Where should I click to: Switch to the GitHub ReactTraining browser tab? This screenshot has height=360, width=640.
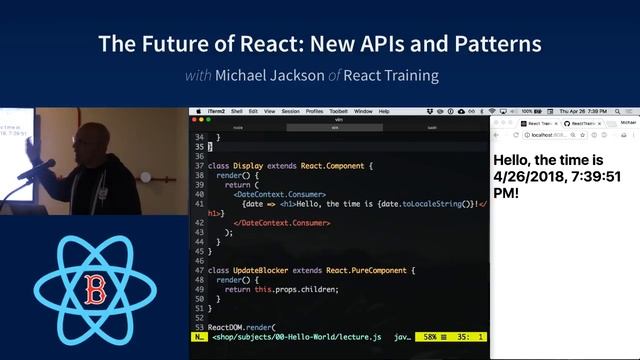coord(583,123)
